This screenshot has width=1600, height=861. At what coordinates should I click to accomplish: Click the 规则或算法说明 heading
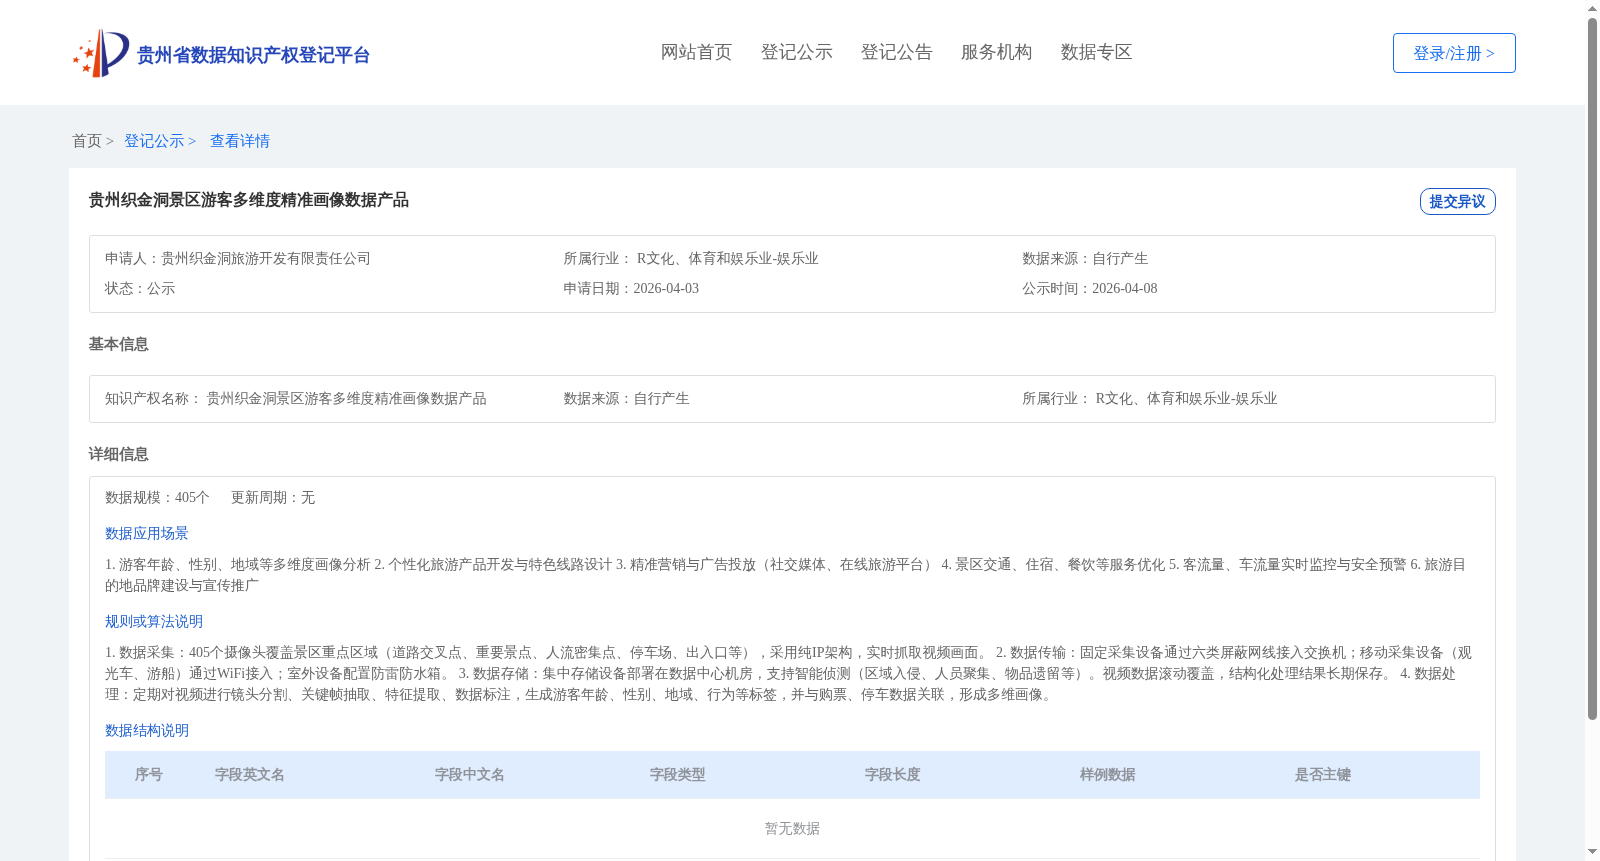click(x=154, y=621)
